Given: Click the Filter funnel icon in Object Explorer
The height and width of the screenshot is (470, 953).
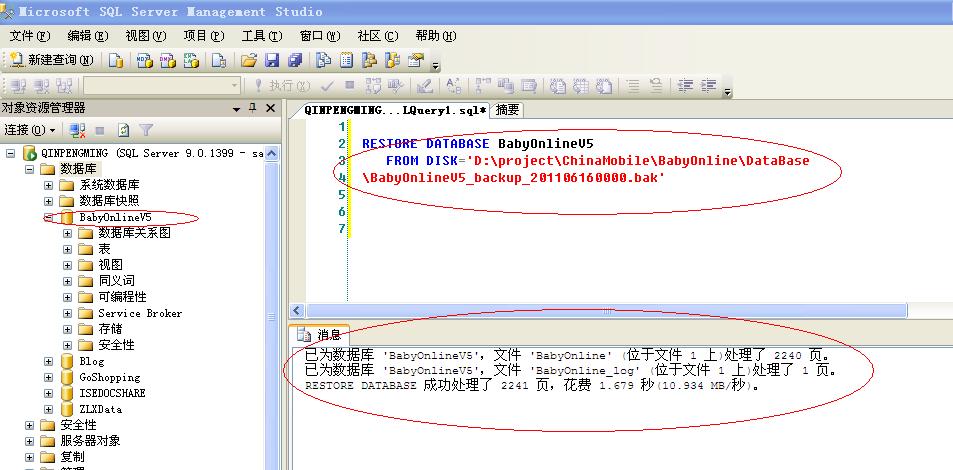Looking at the screenshot, I should [x=146, y=130].
